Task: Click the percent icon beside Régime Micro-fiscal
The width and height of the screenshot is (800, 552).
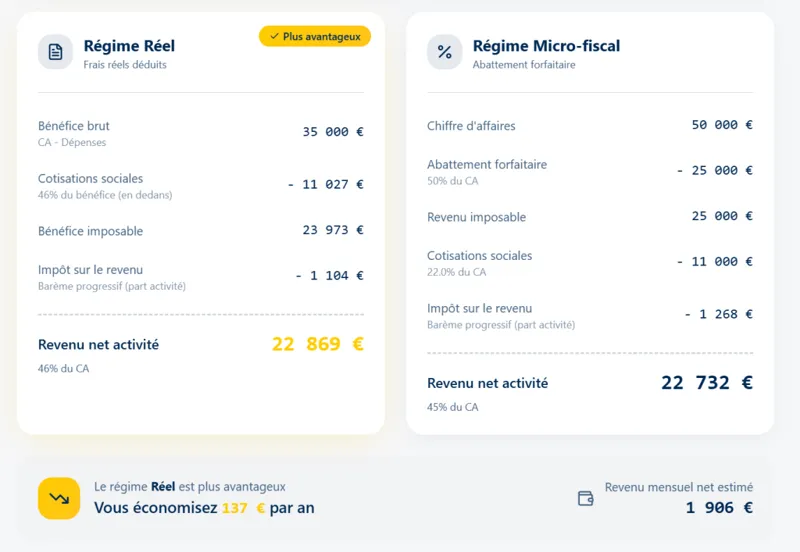Action: click(445, 52)
